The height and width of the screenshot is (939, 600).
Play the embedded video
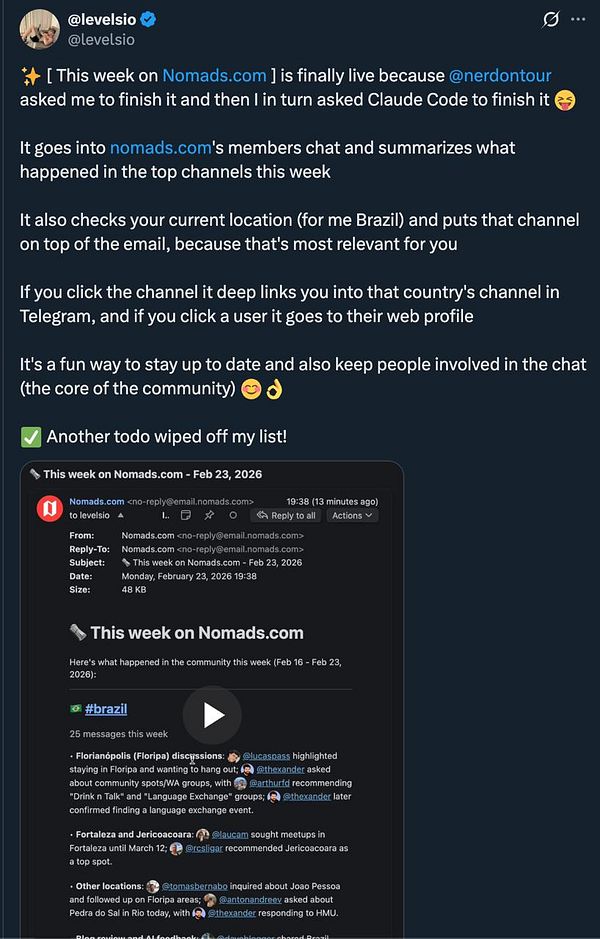tap(212, 714)
